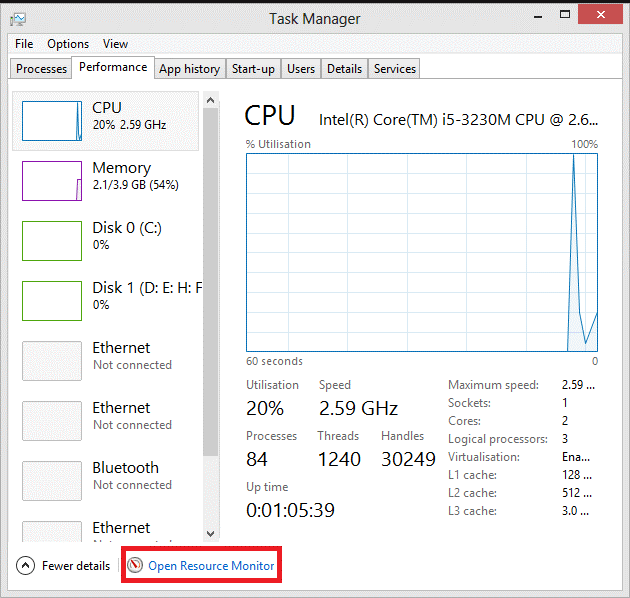Viewport: 630px width, 598px height.
Task: Click the Fewer details circular arrow icon
Action: (25, 565)
